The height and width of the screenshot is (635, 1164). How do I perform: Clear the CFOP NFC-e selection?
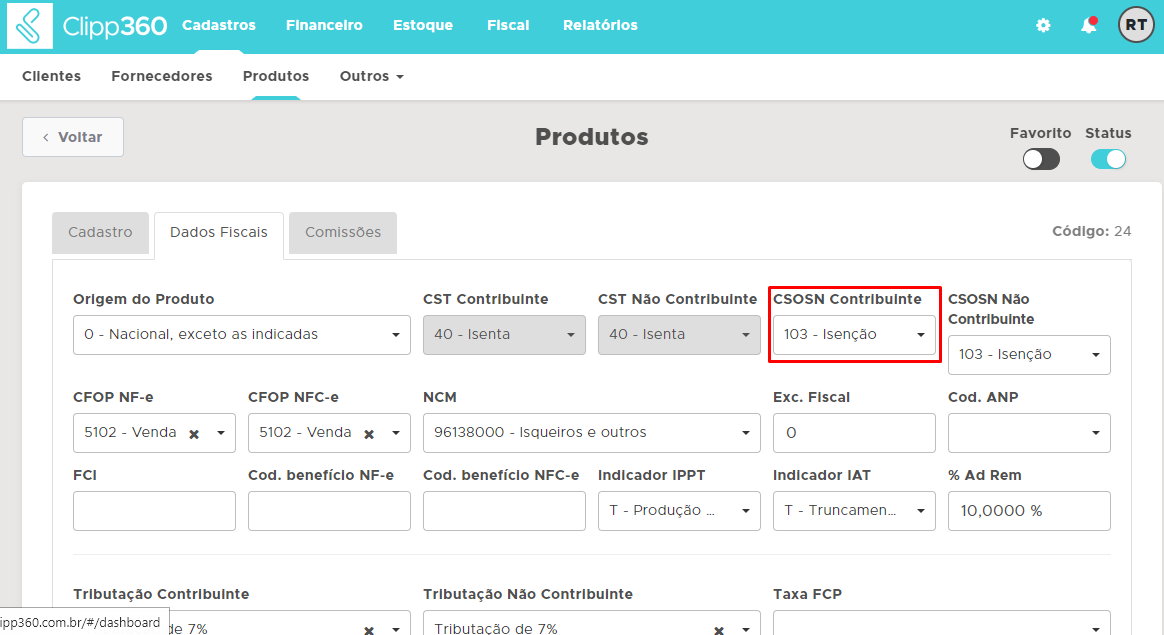[x=369, y=434]
